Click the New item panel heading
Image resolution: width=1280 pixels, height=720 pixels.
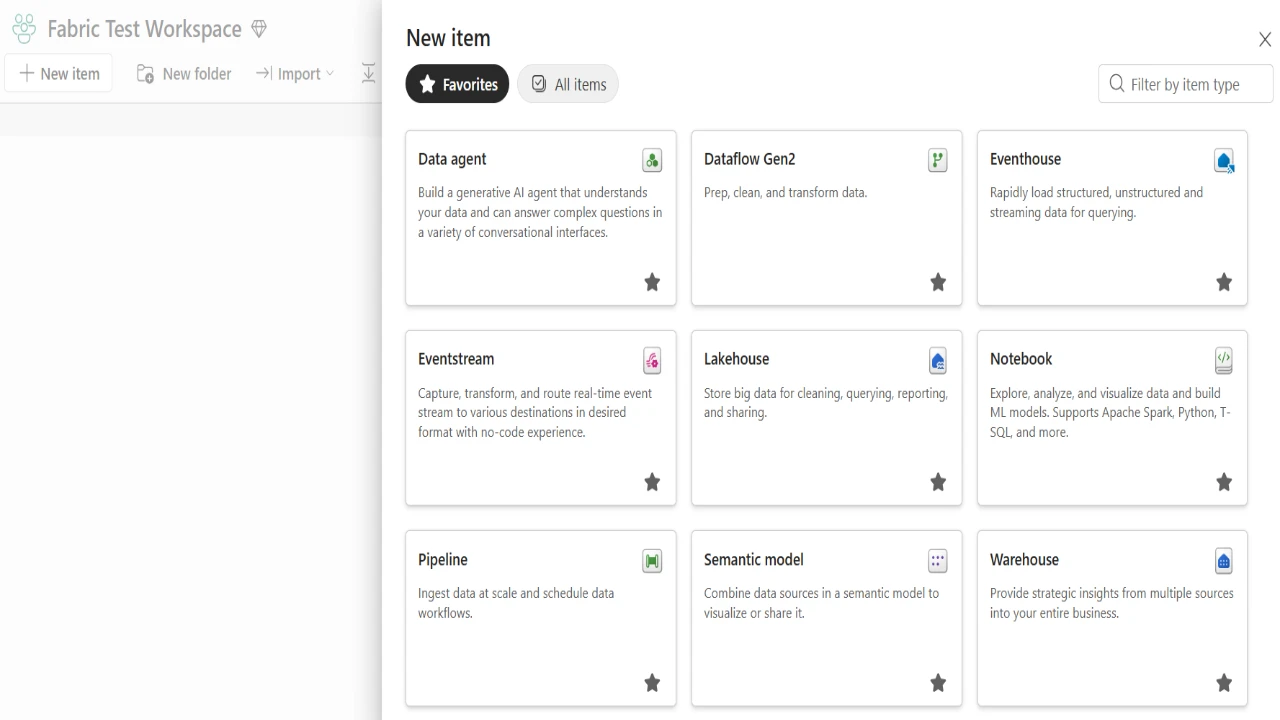tap(448, 38)
